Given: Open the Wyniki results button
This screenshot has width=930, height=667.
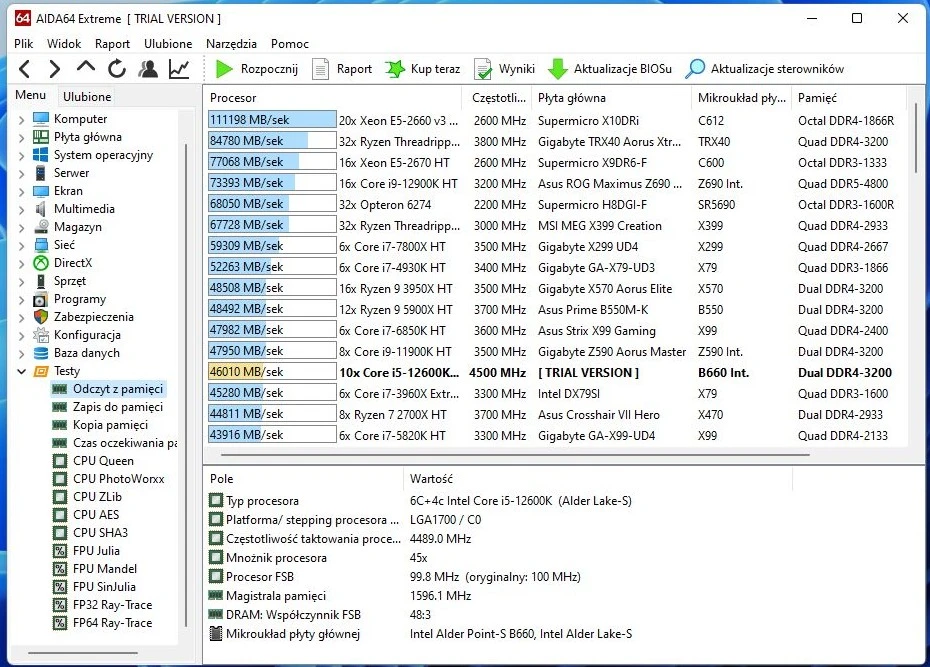Looking at the screenshot, I should (x=505, y=69).
